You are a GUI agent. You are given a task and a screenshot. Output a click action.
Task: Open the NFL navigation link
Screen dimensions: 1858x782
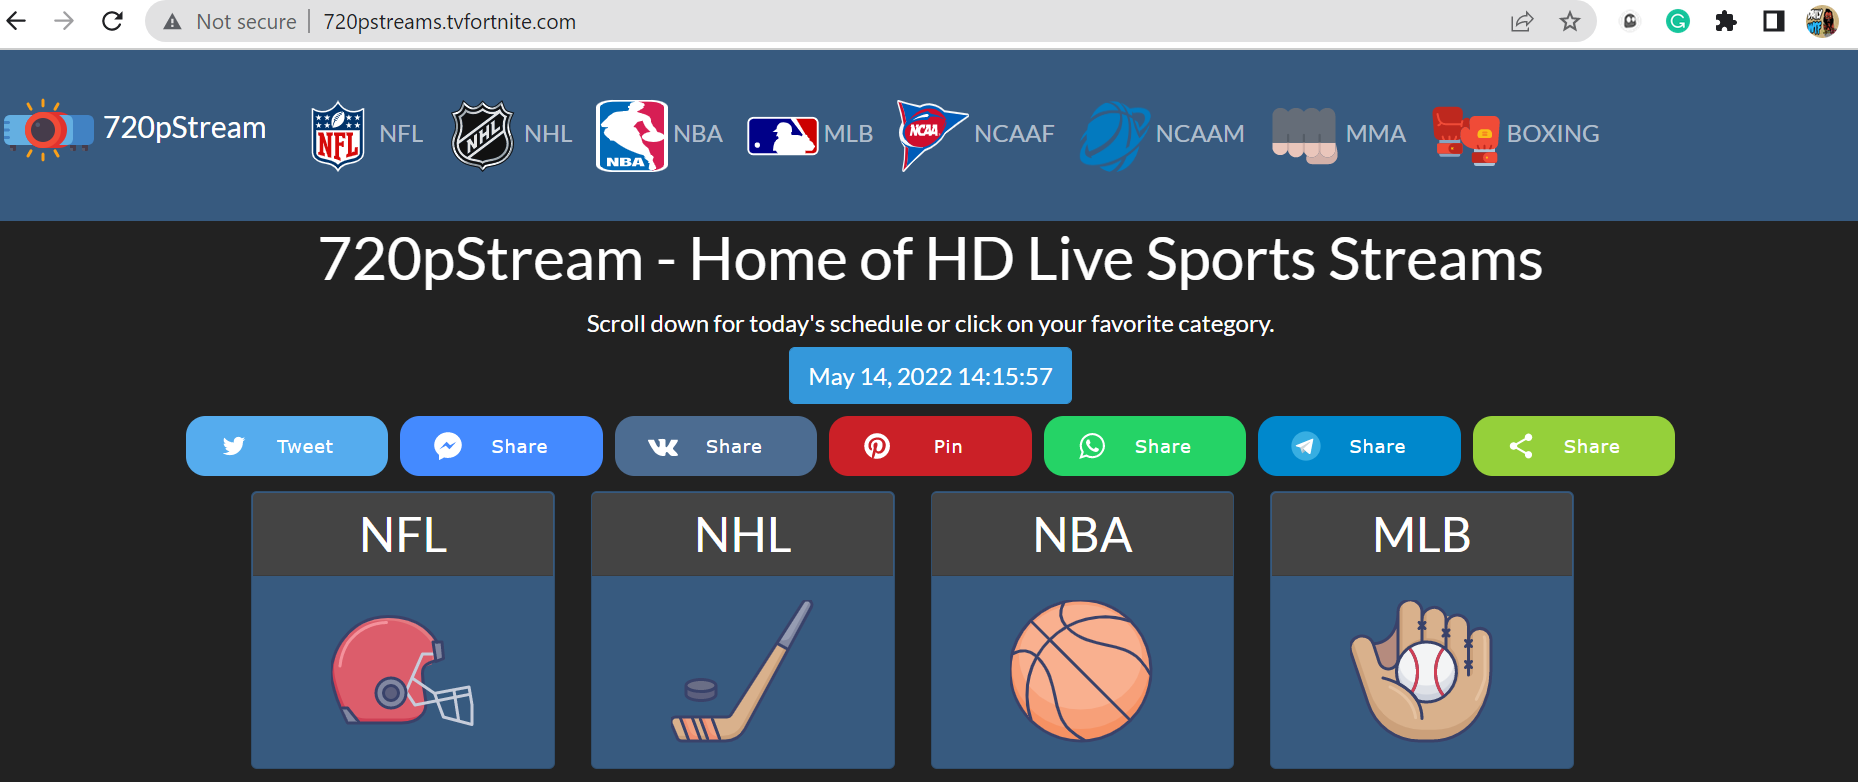(401, 134)
